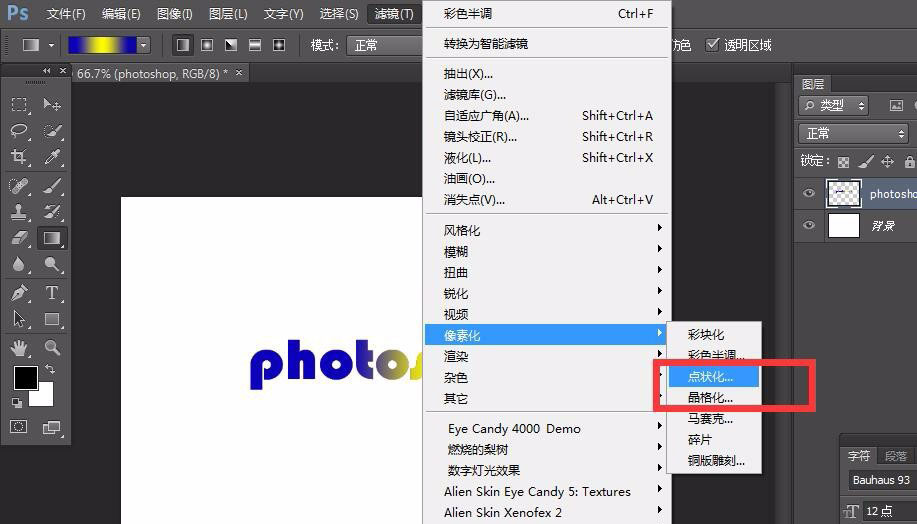
Task: Open the 图层(L) menu
Action: tap(228, 13)
